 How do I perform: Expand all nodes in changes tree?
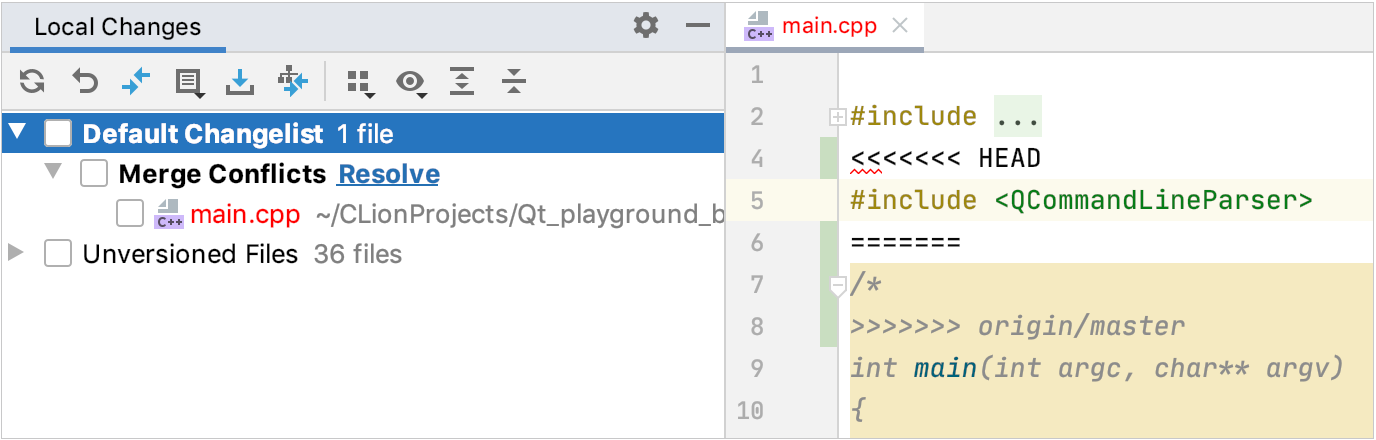click(x=461, y=82)
